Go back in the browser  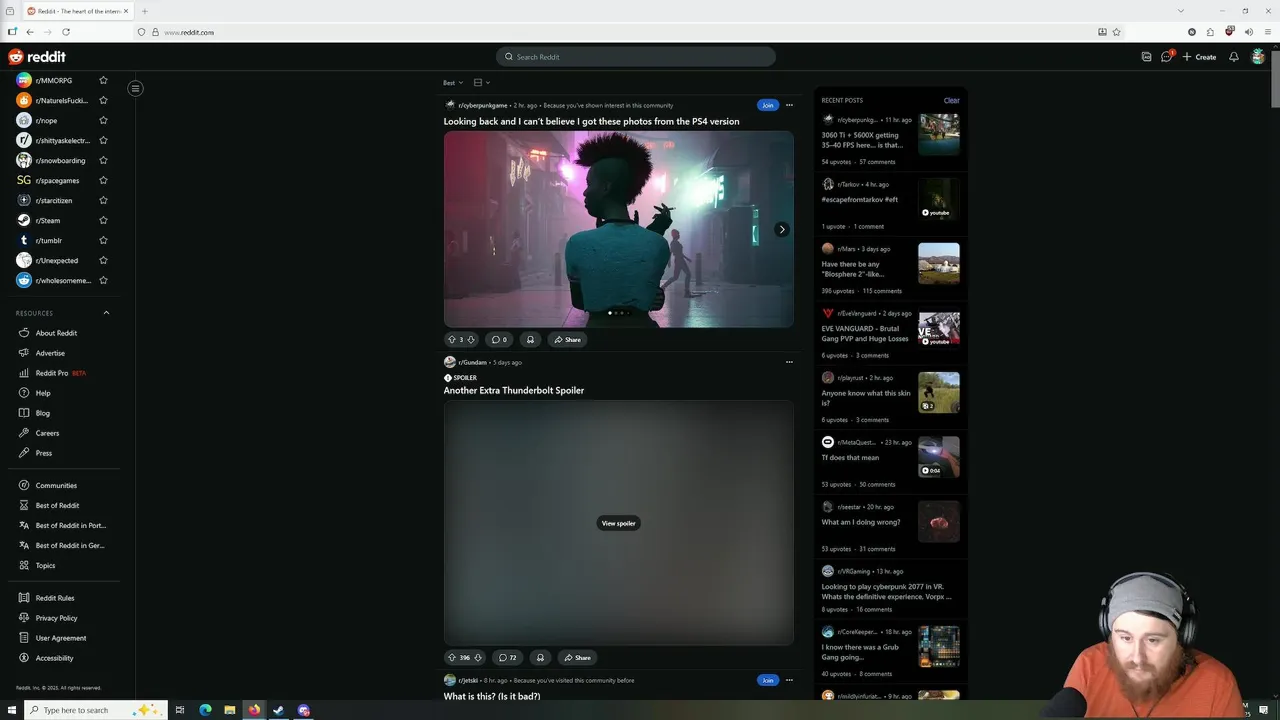click(29, 32)
